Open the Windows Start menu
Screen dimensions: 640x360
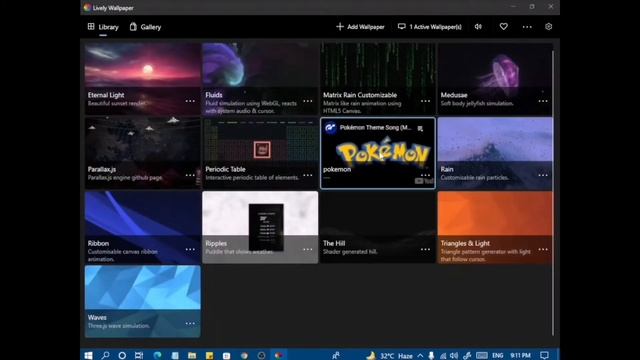88,356
